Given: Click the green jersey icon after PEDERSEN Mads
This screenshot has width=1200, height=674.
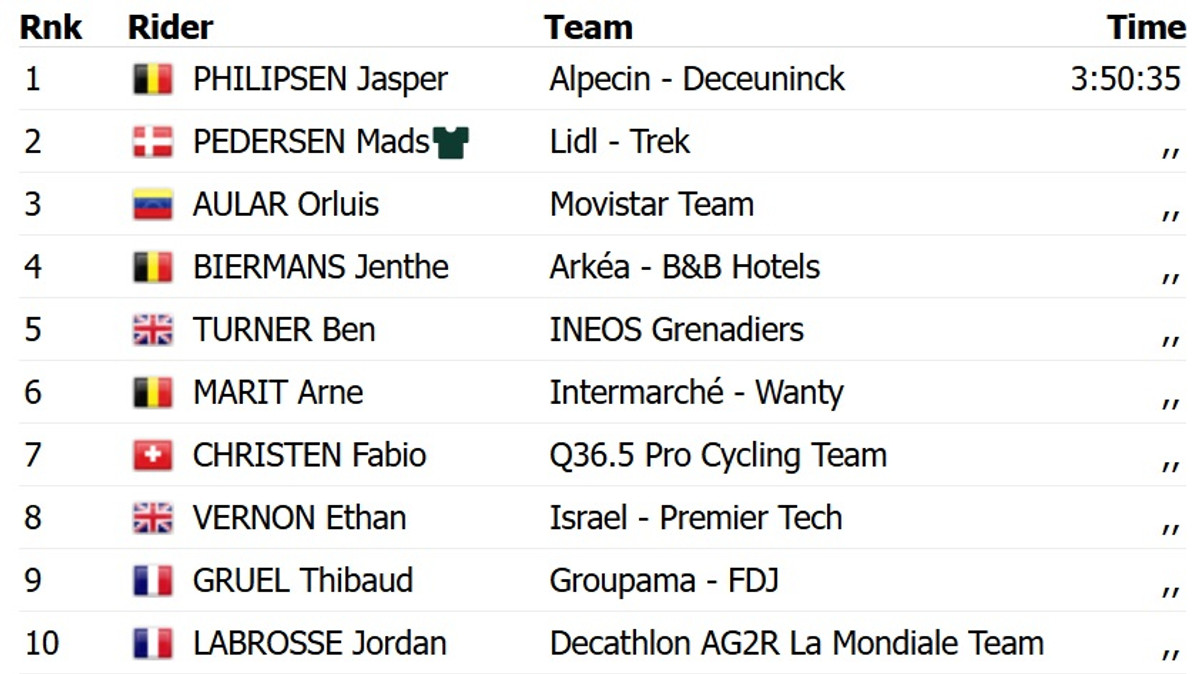Looking at the screenshot, I should [451, 143].
